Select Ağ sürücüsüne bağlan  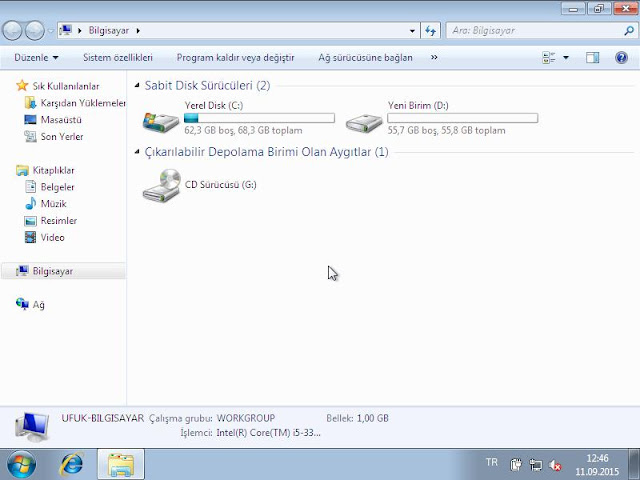pos(365,58)
